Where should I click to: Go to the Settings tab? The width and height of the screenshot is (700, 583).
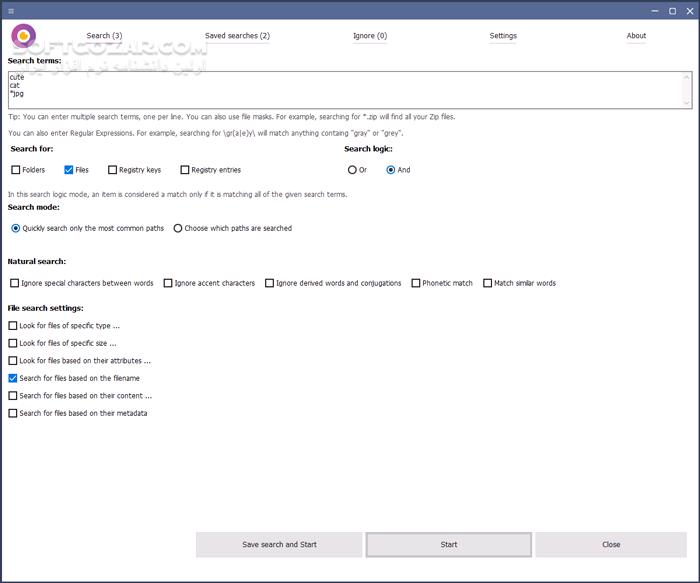503,36
